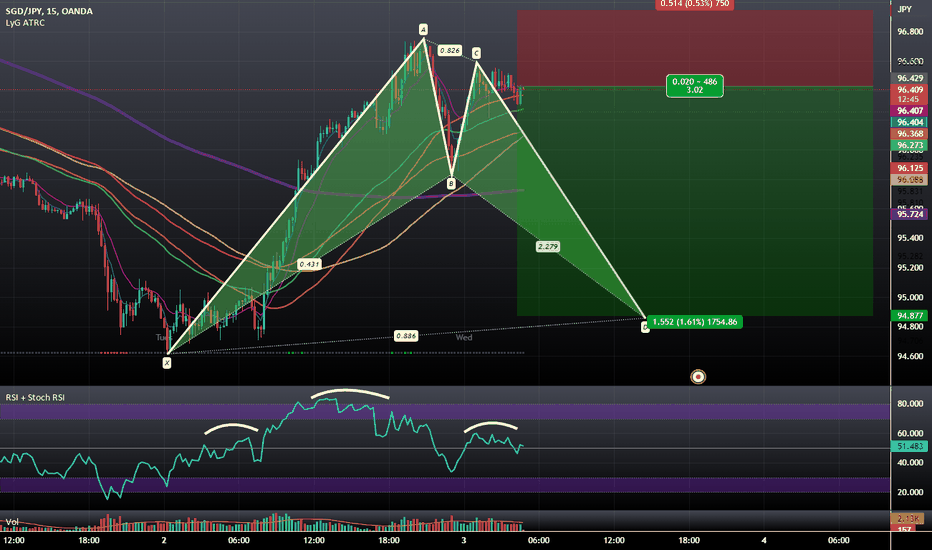Click the 12:45 countdown tag
932x550 pixels.
point(910,99)
